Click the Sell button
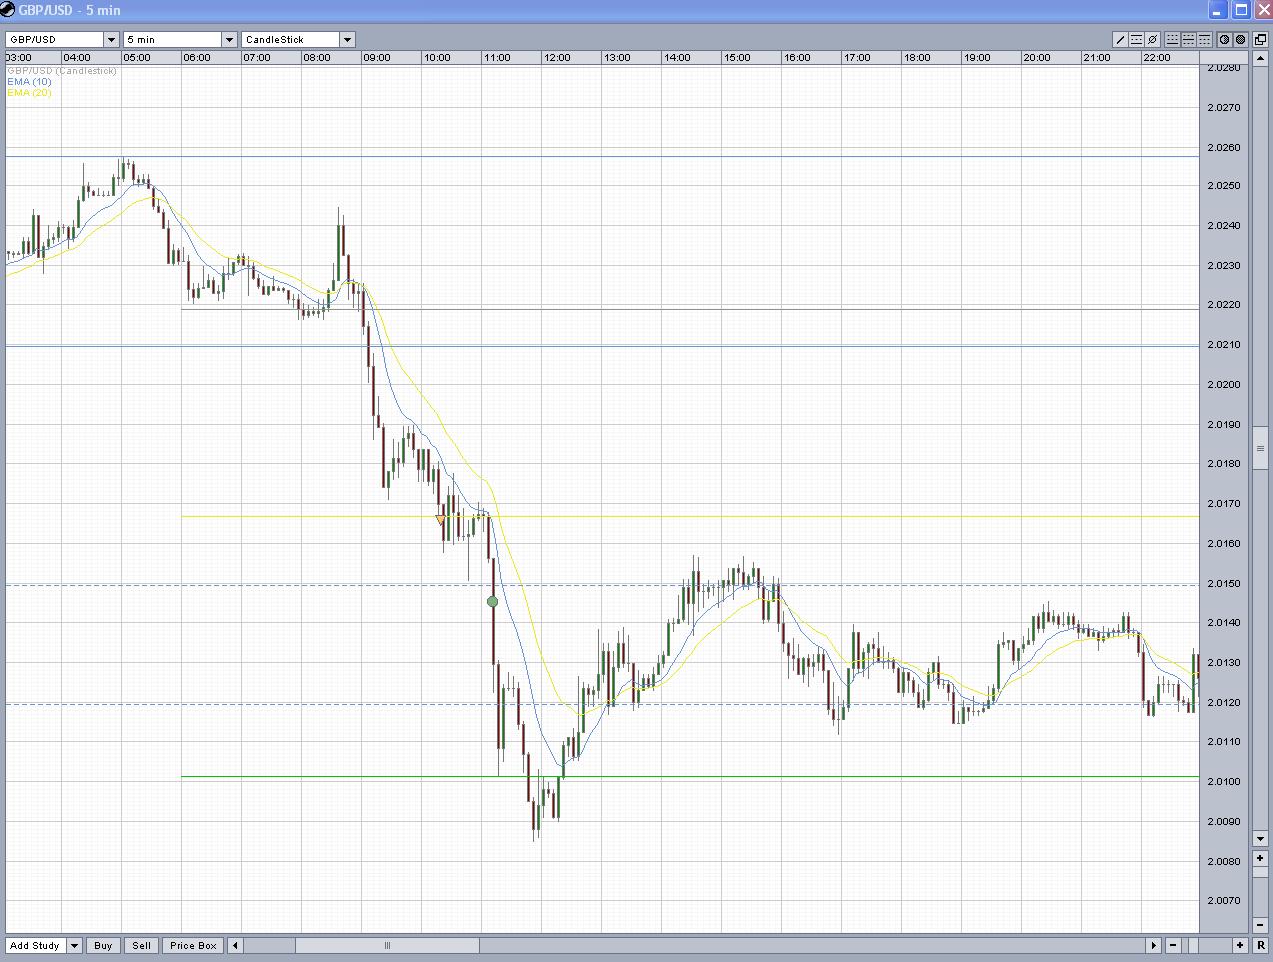 (141, 945)
